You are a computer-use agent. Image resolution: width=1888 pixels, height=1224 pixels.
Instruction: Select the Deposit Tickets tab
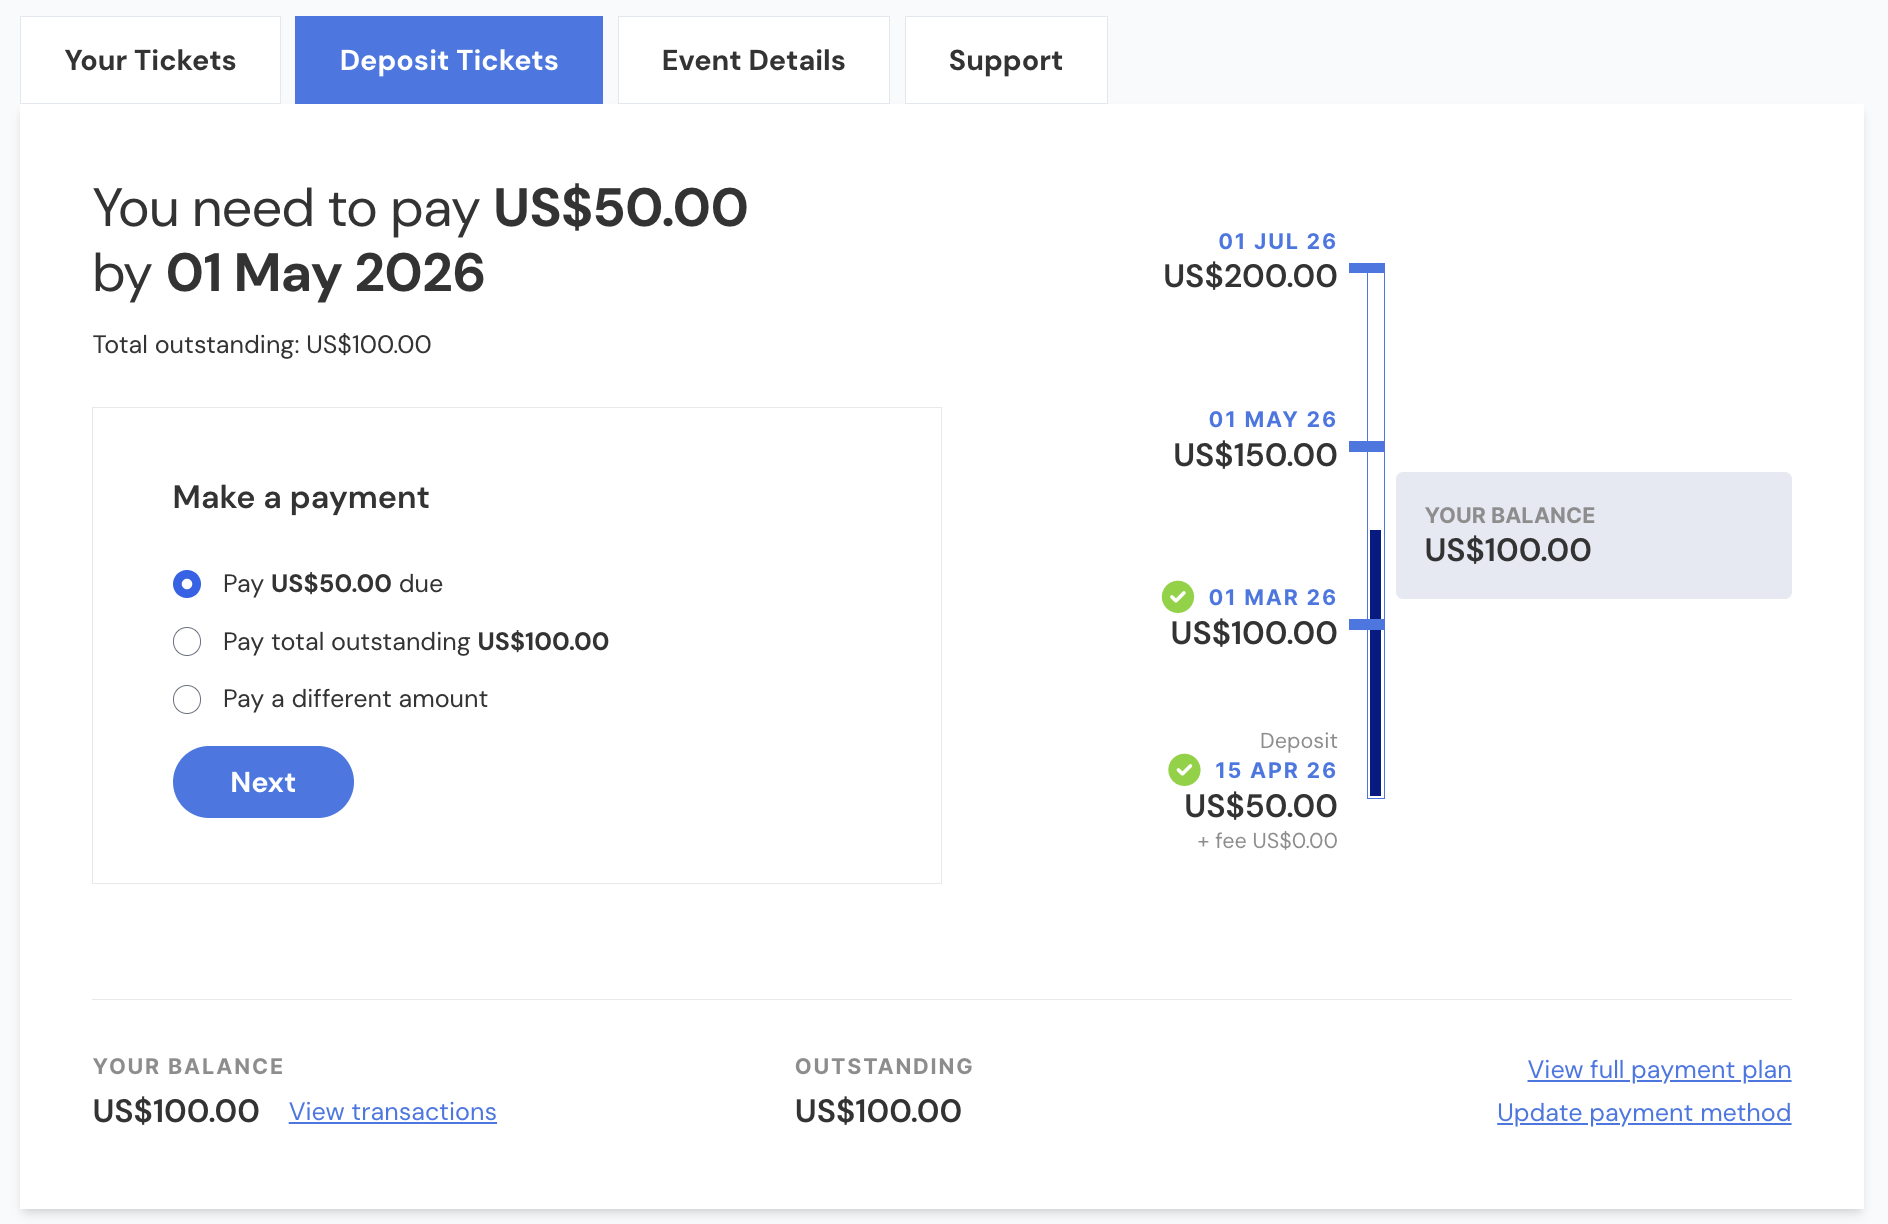(x=449, y=60)
